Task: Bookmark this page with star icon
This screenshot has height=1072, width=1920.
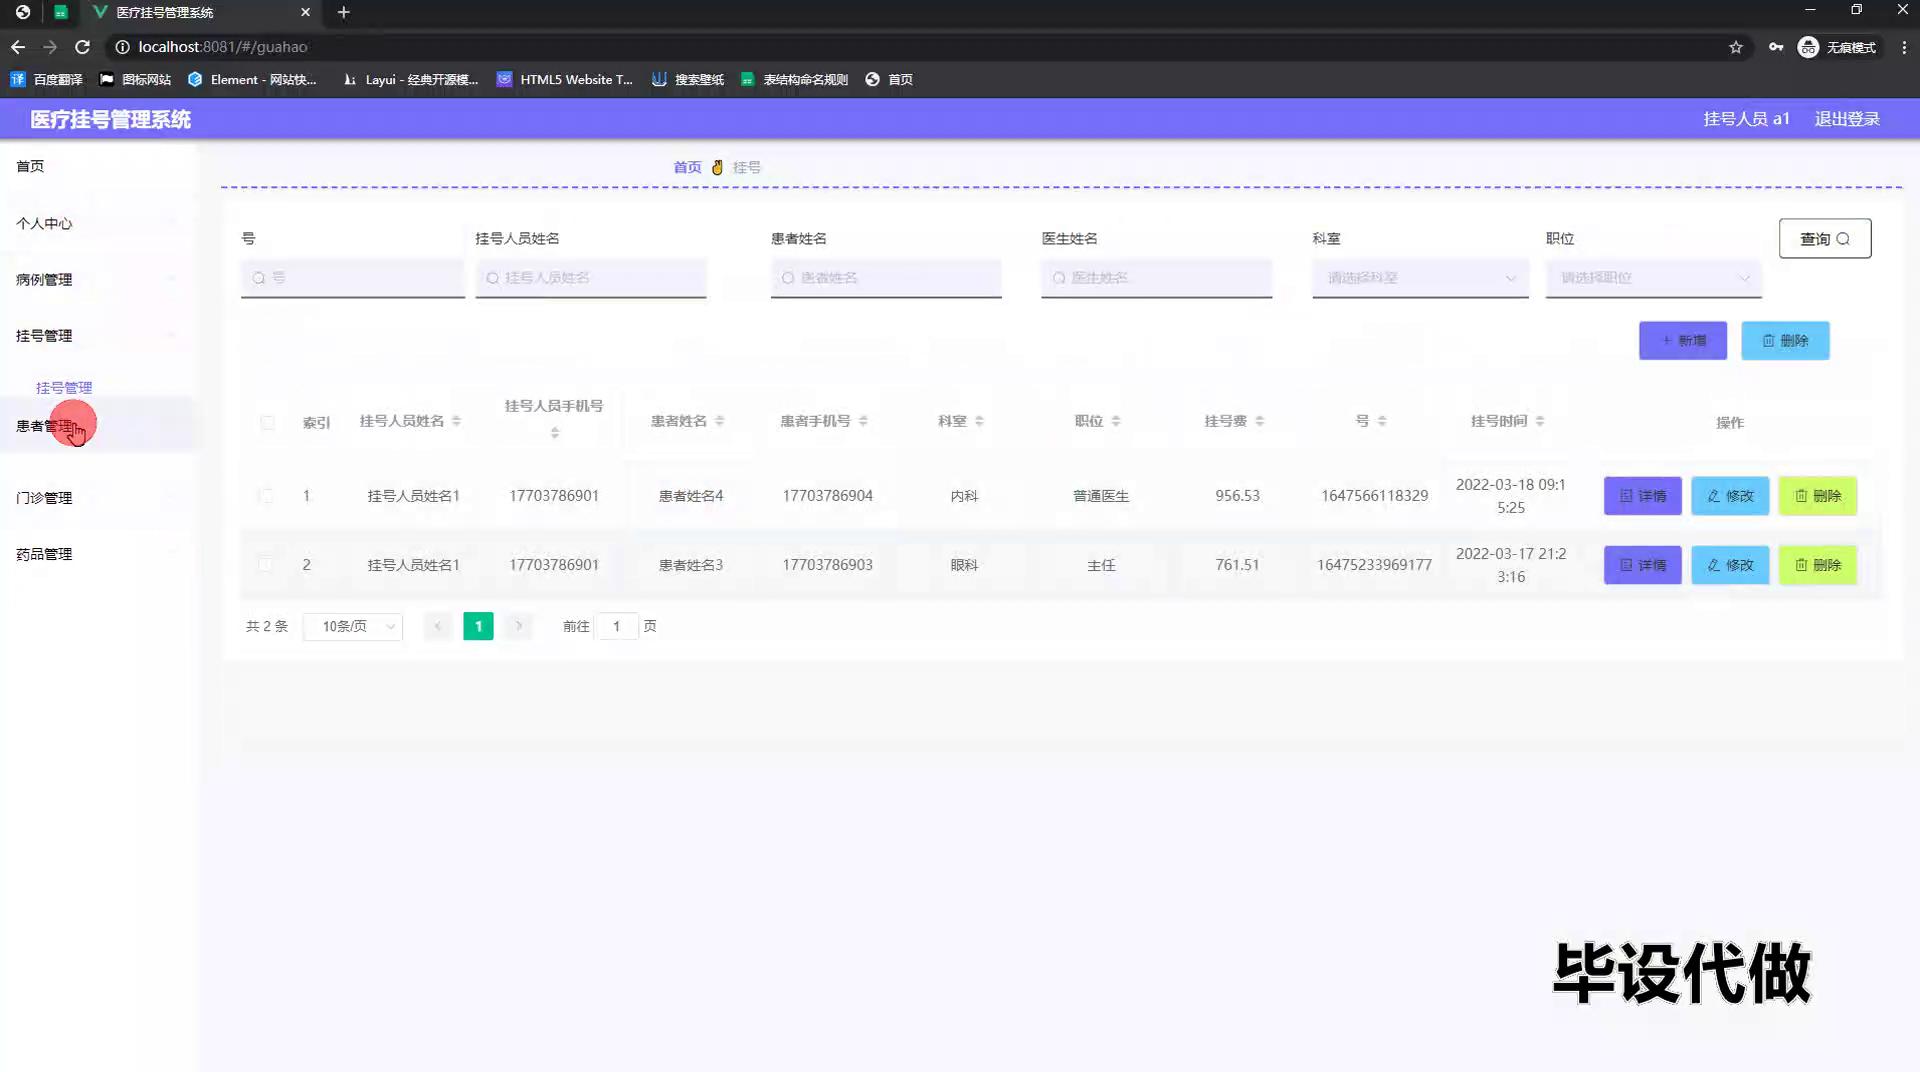Action: pos(1735,47)
